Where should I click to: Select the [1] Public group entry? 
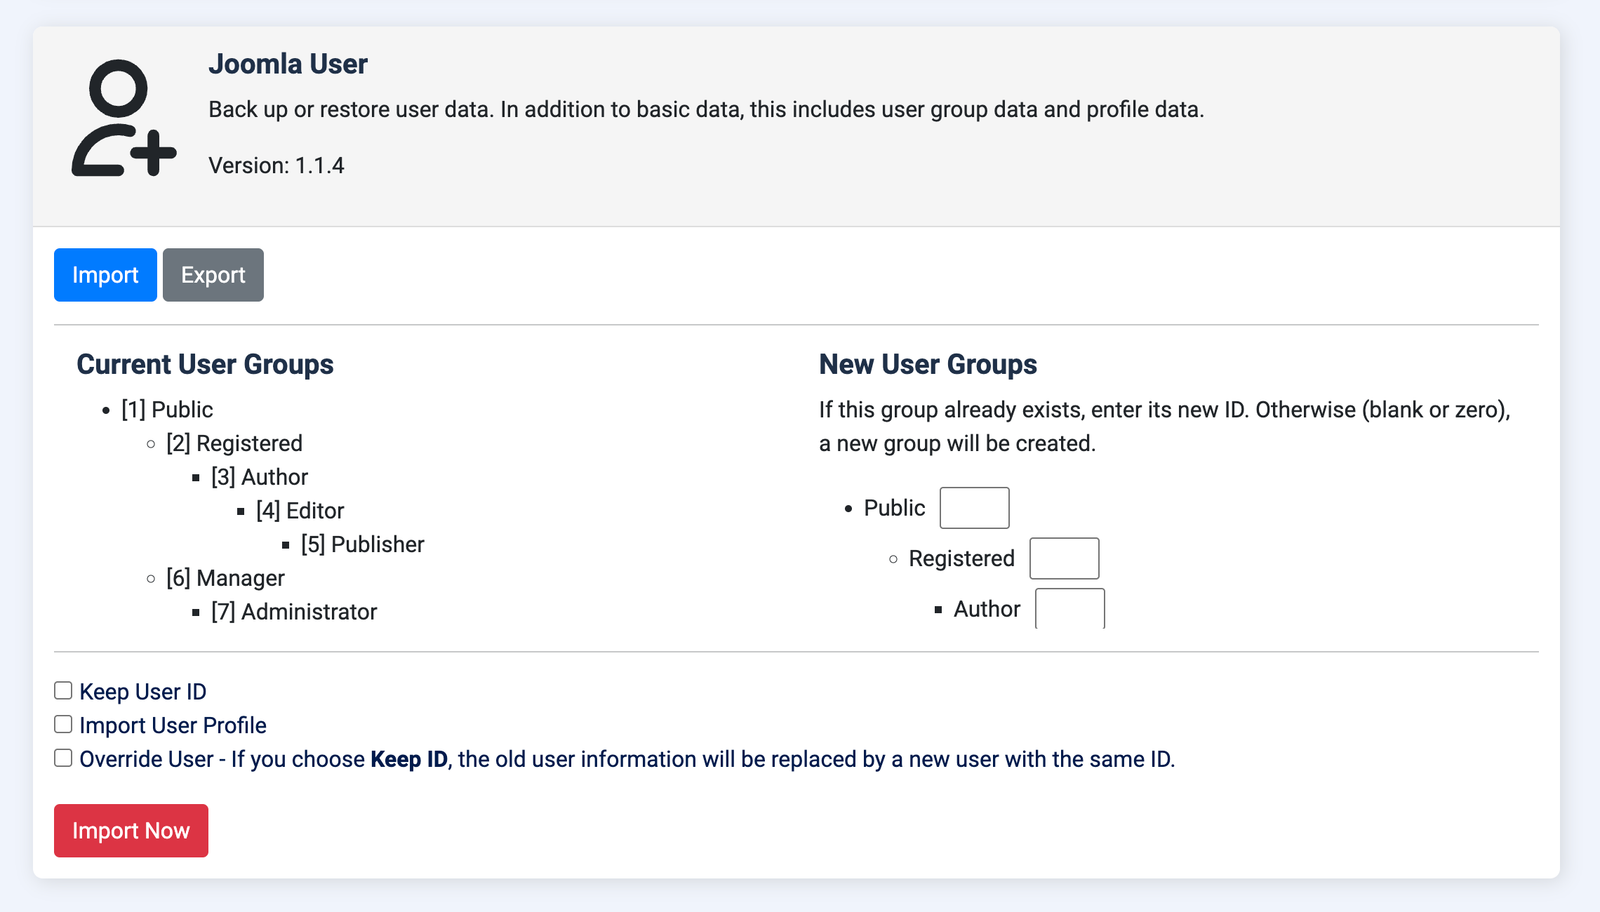pos(167,410)
